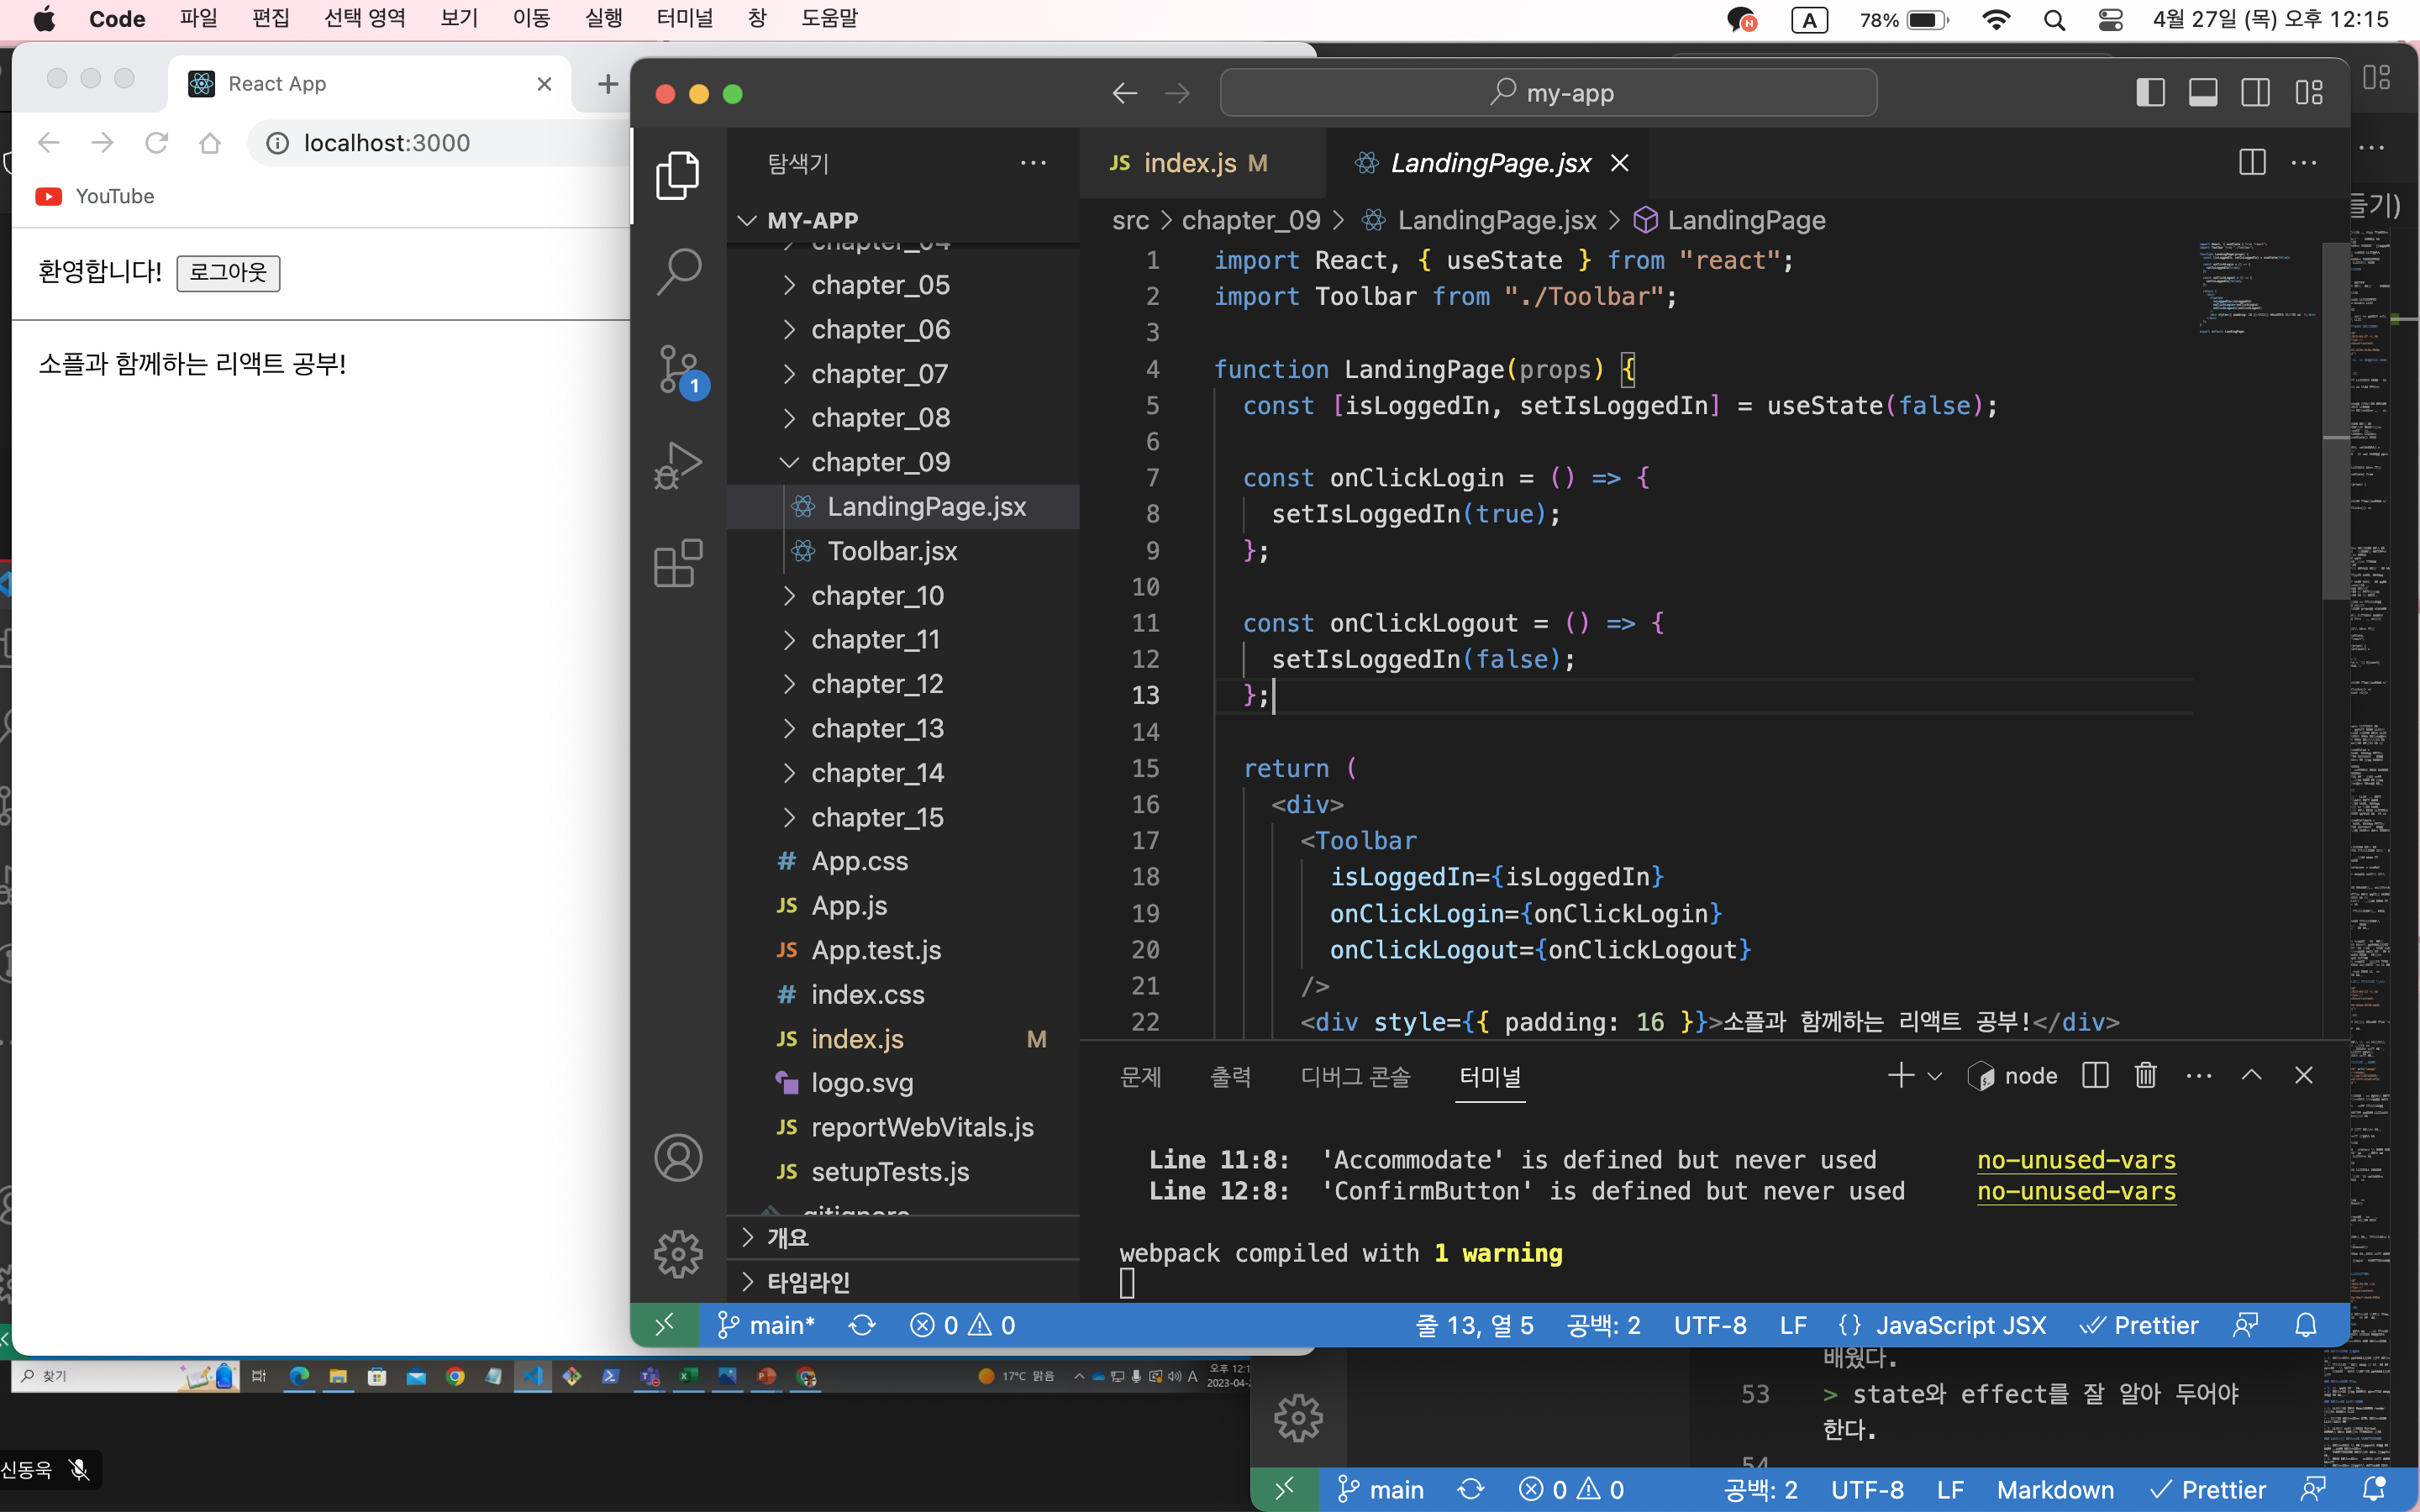Open the Accounts icon in activity bar
The height and width of the screenshot is (1512, 2420).
coord(679,1157)
